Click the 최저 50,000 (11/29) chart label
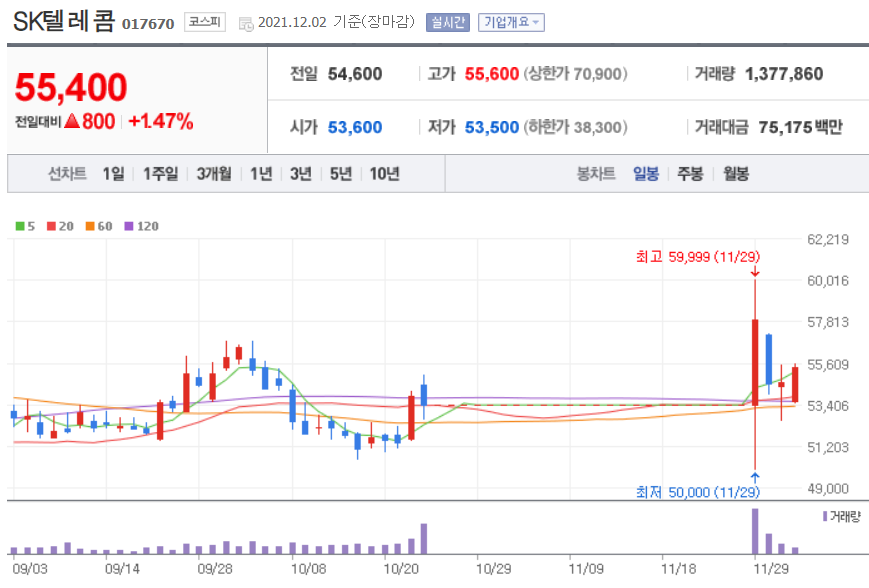 point(698,492)
